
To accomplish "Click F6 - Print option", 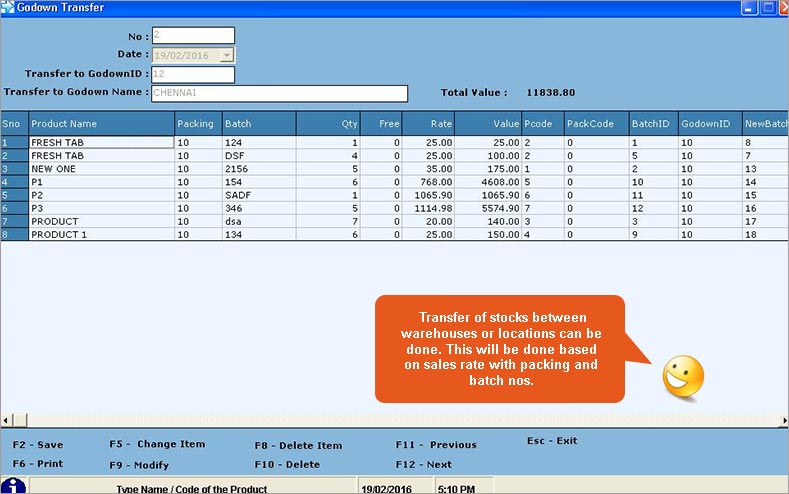I will [38, 464].
